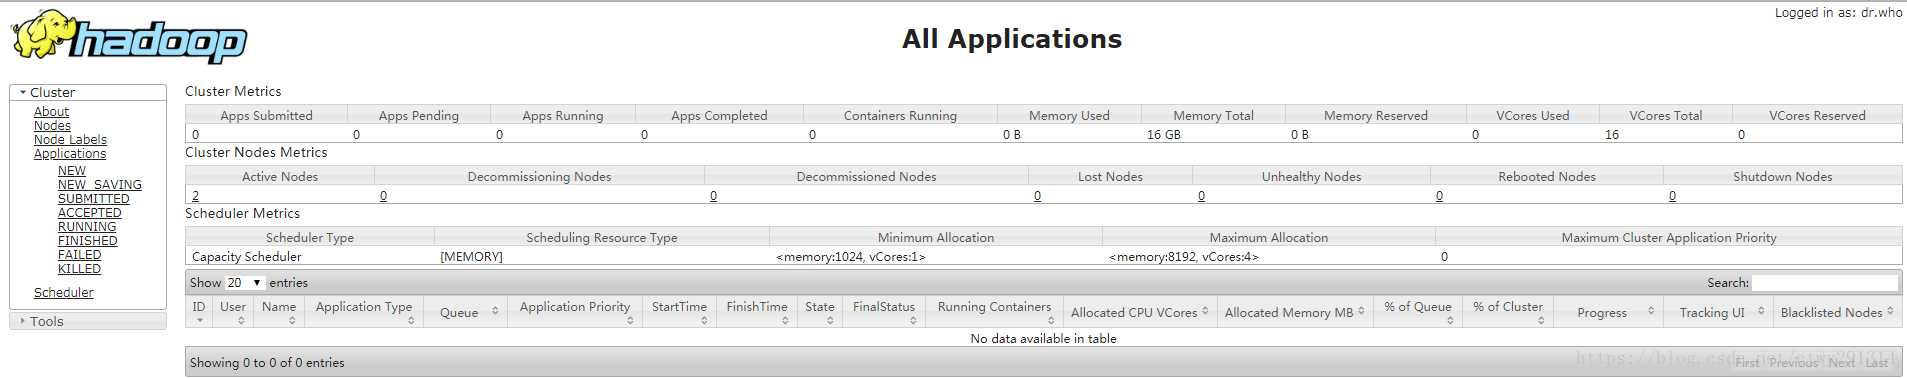The width and height of the screenshot is (1907, 378).
Task: Click the Capacity Scheduler cell text
Action: click(246, 257)
